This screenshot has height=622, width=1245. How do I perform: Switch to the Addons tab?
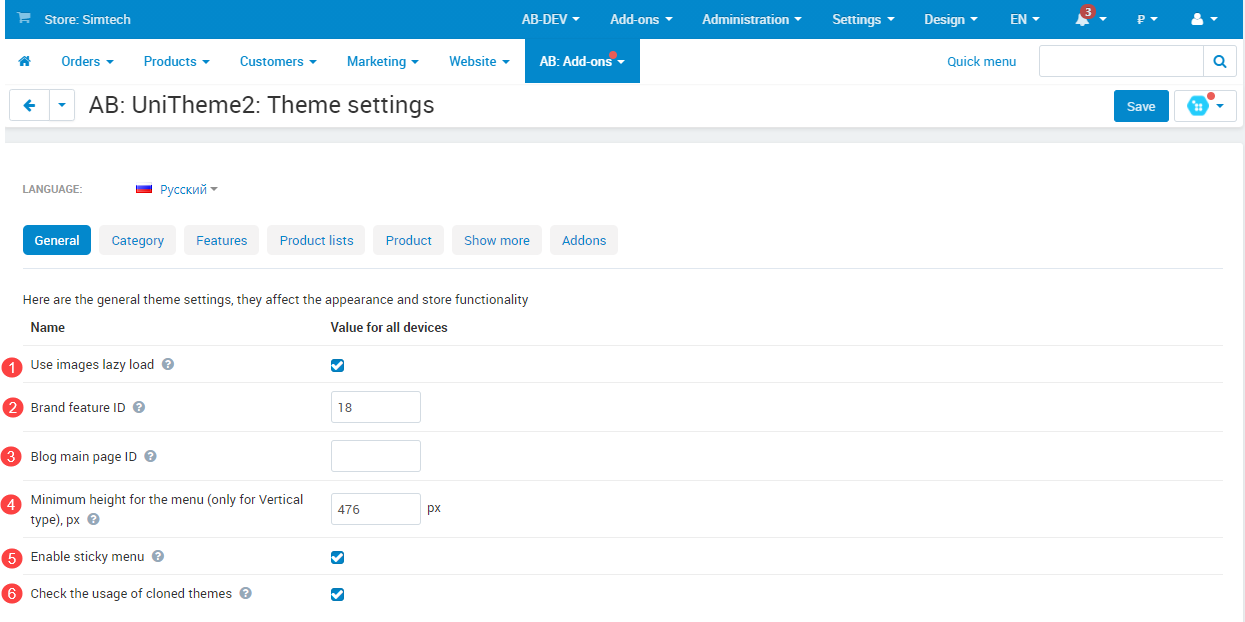[584, 240]
